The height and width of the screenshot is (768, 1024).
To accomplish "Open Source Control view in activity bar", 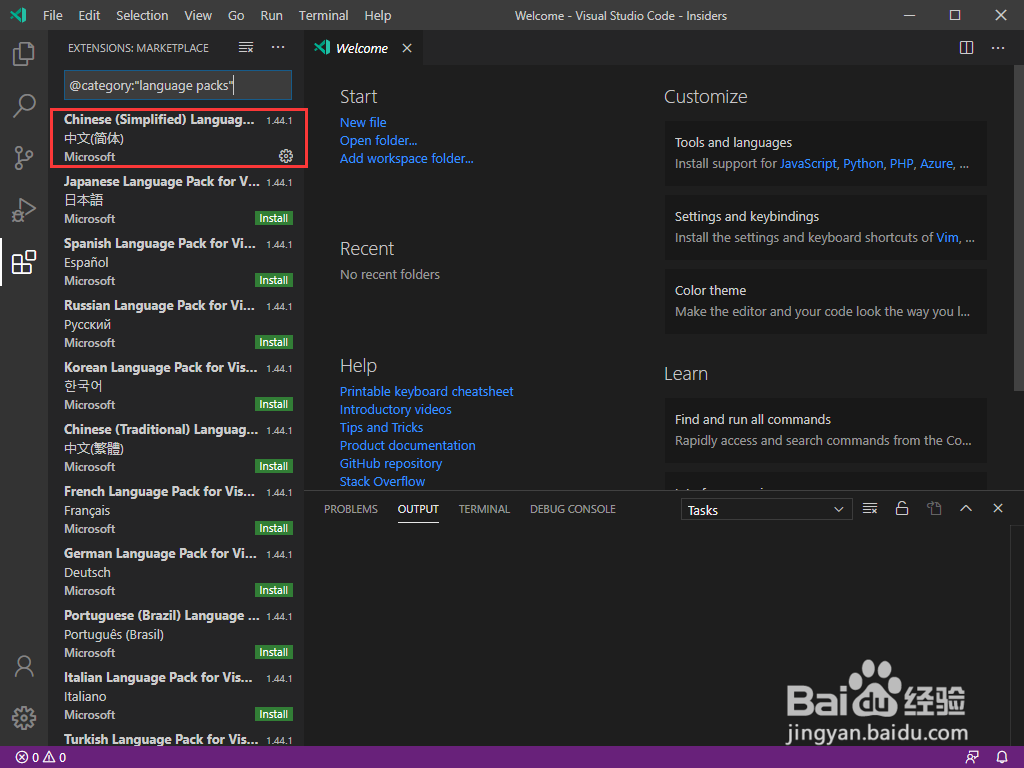I will pos(24,157).
